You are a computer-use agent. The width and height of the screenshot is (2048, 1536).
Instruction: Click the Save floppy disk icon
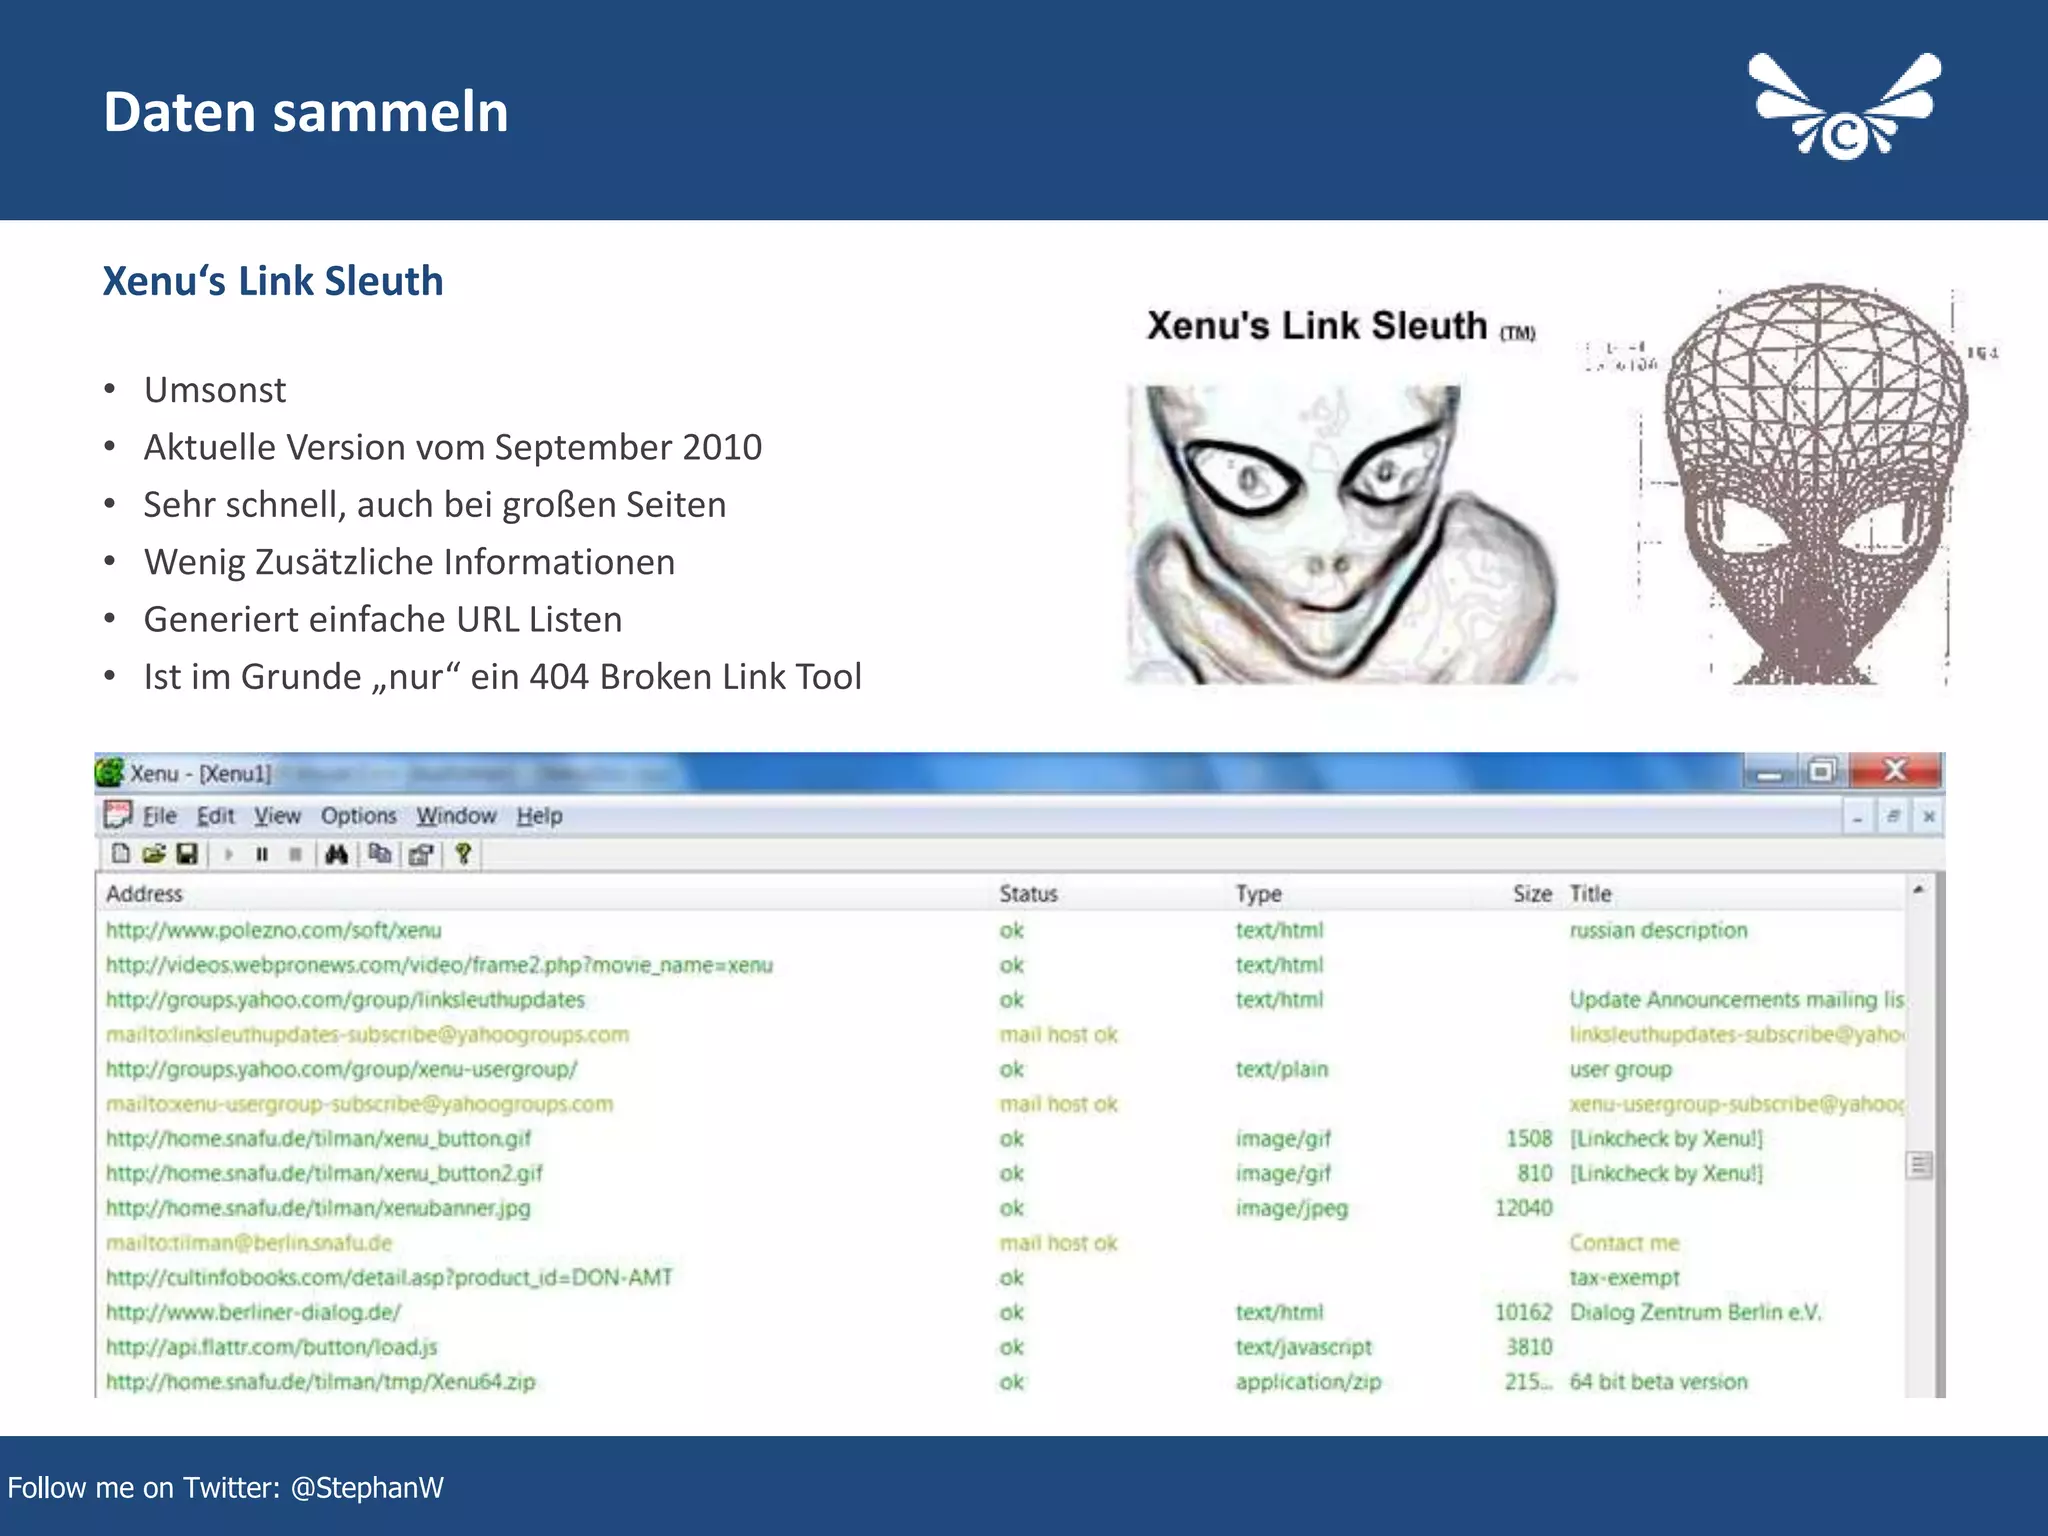point(187,853)
